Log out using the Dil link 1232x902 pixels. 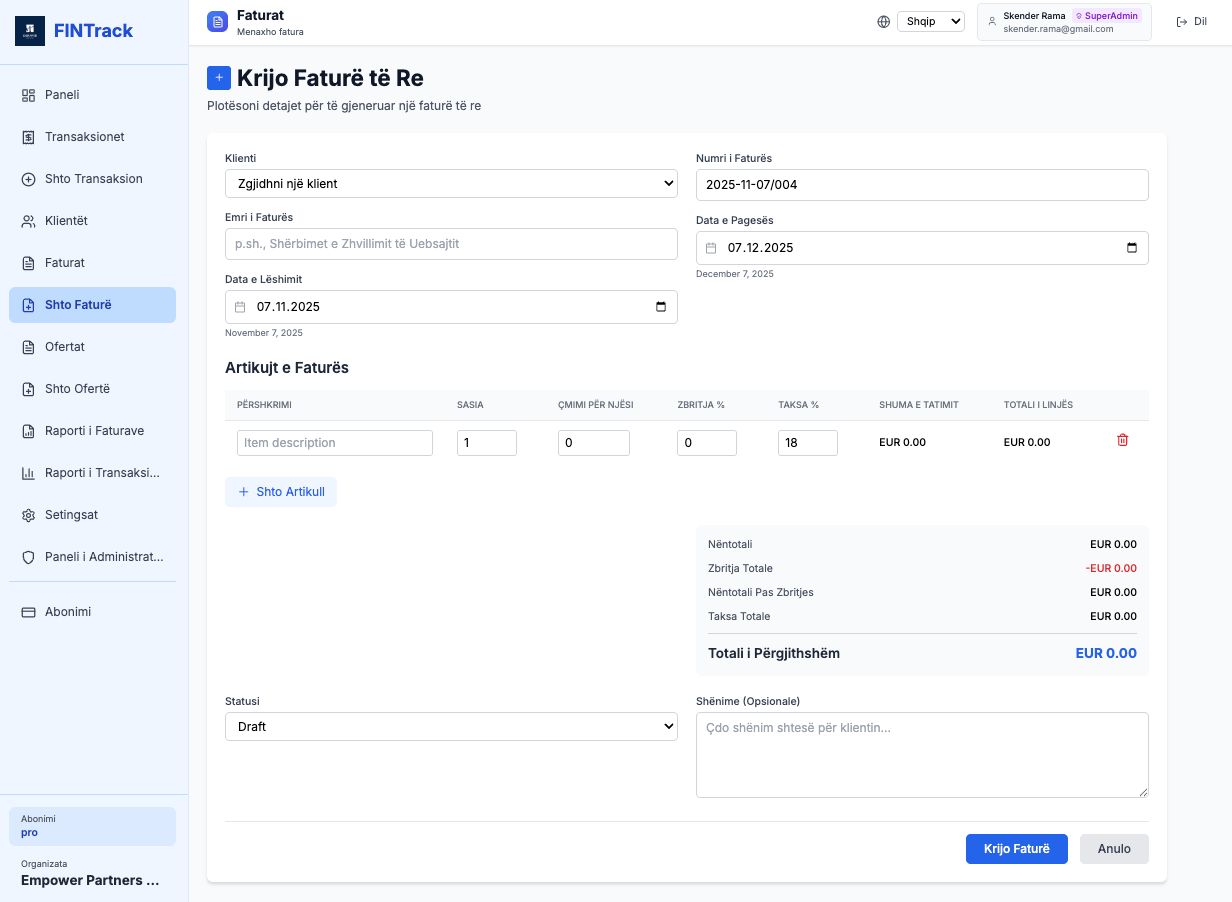pyautogui.click(x=1191, y=20)
